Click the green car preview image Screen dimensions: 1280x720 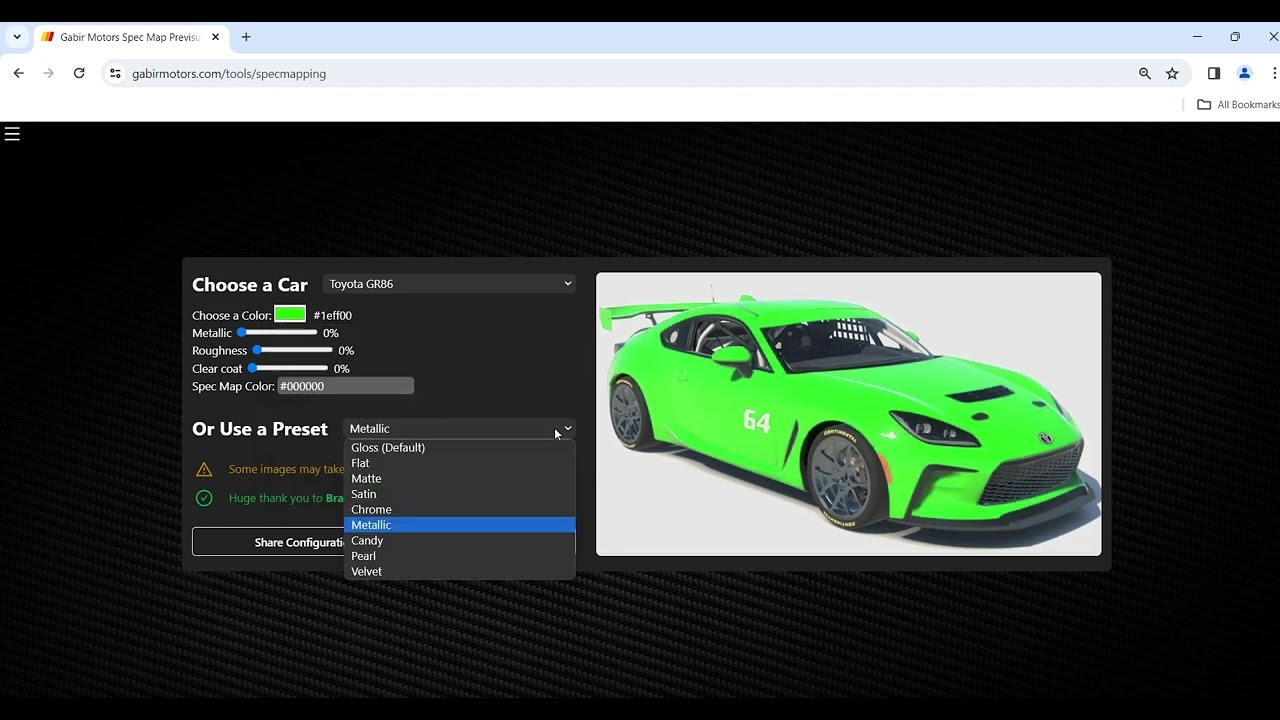[849, 414]
